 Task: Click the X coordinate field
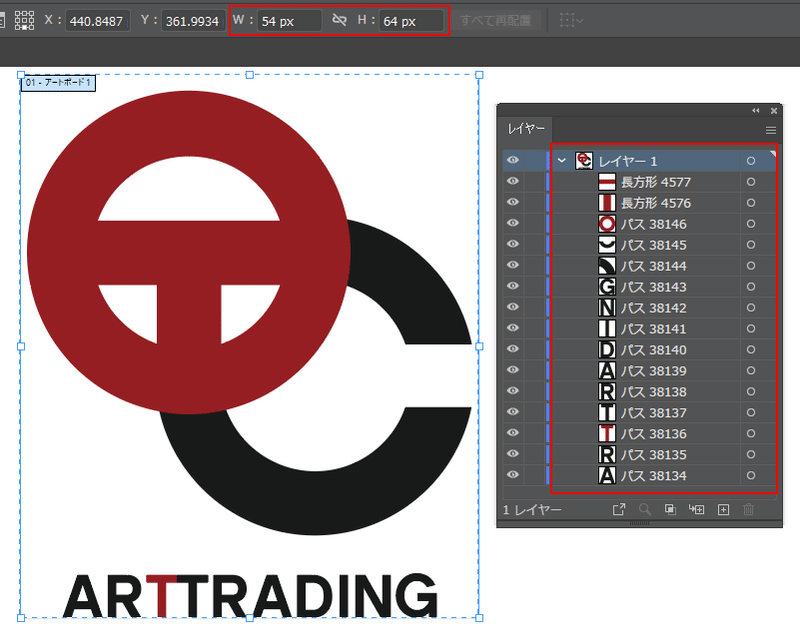coord(97,21)
